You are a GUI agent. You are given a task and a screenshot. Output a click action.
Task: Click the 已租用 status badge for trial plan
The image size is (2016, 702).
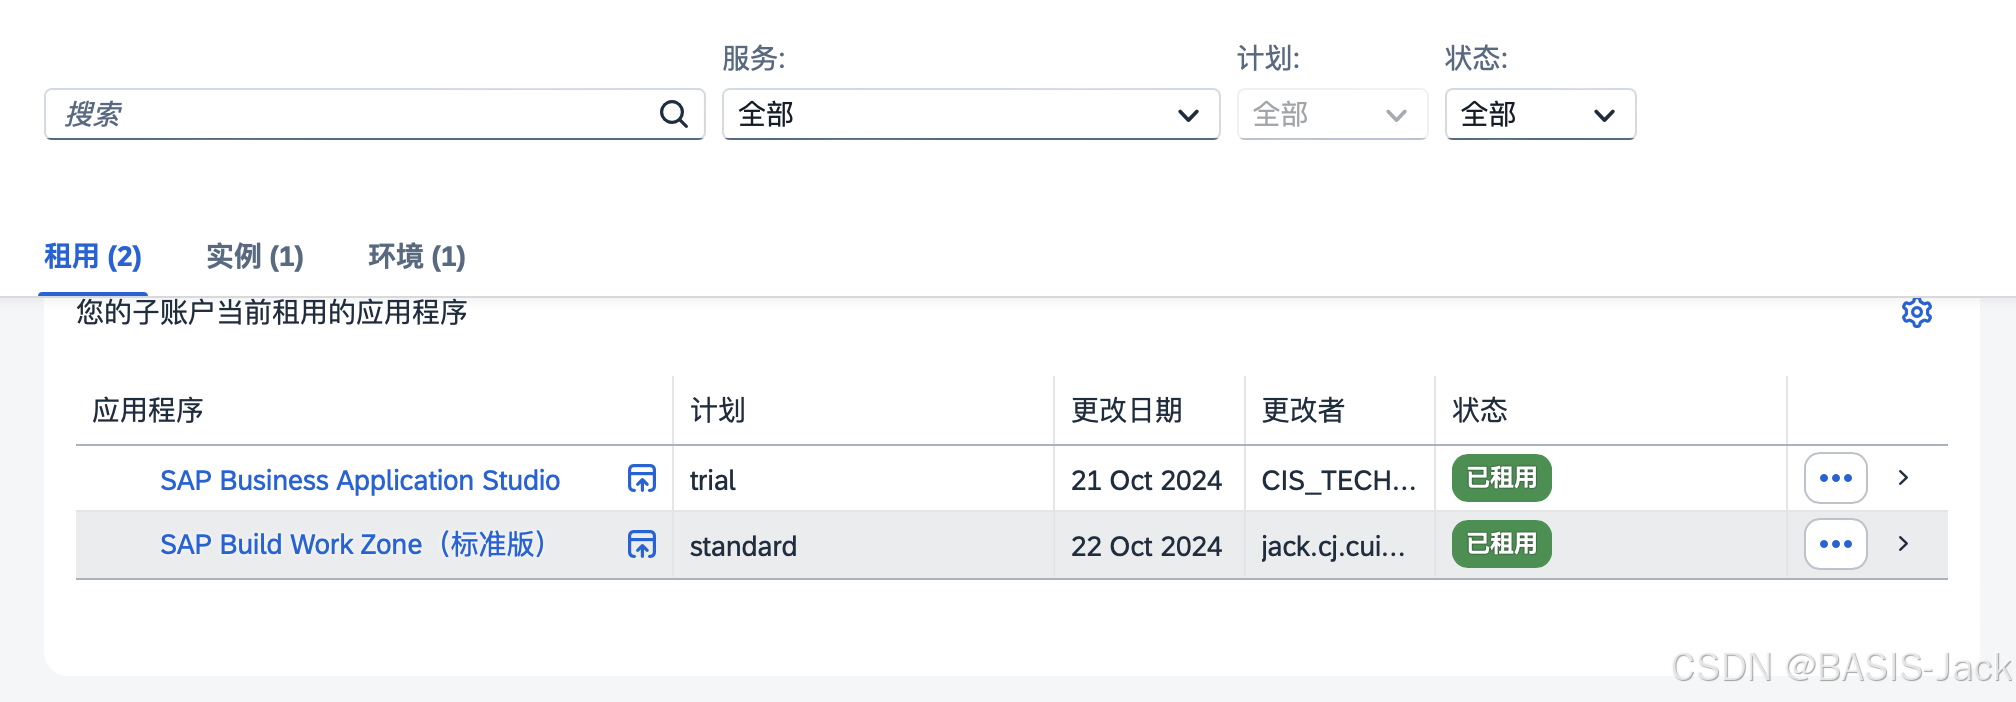(1500, 479)
